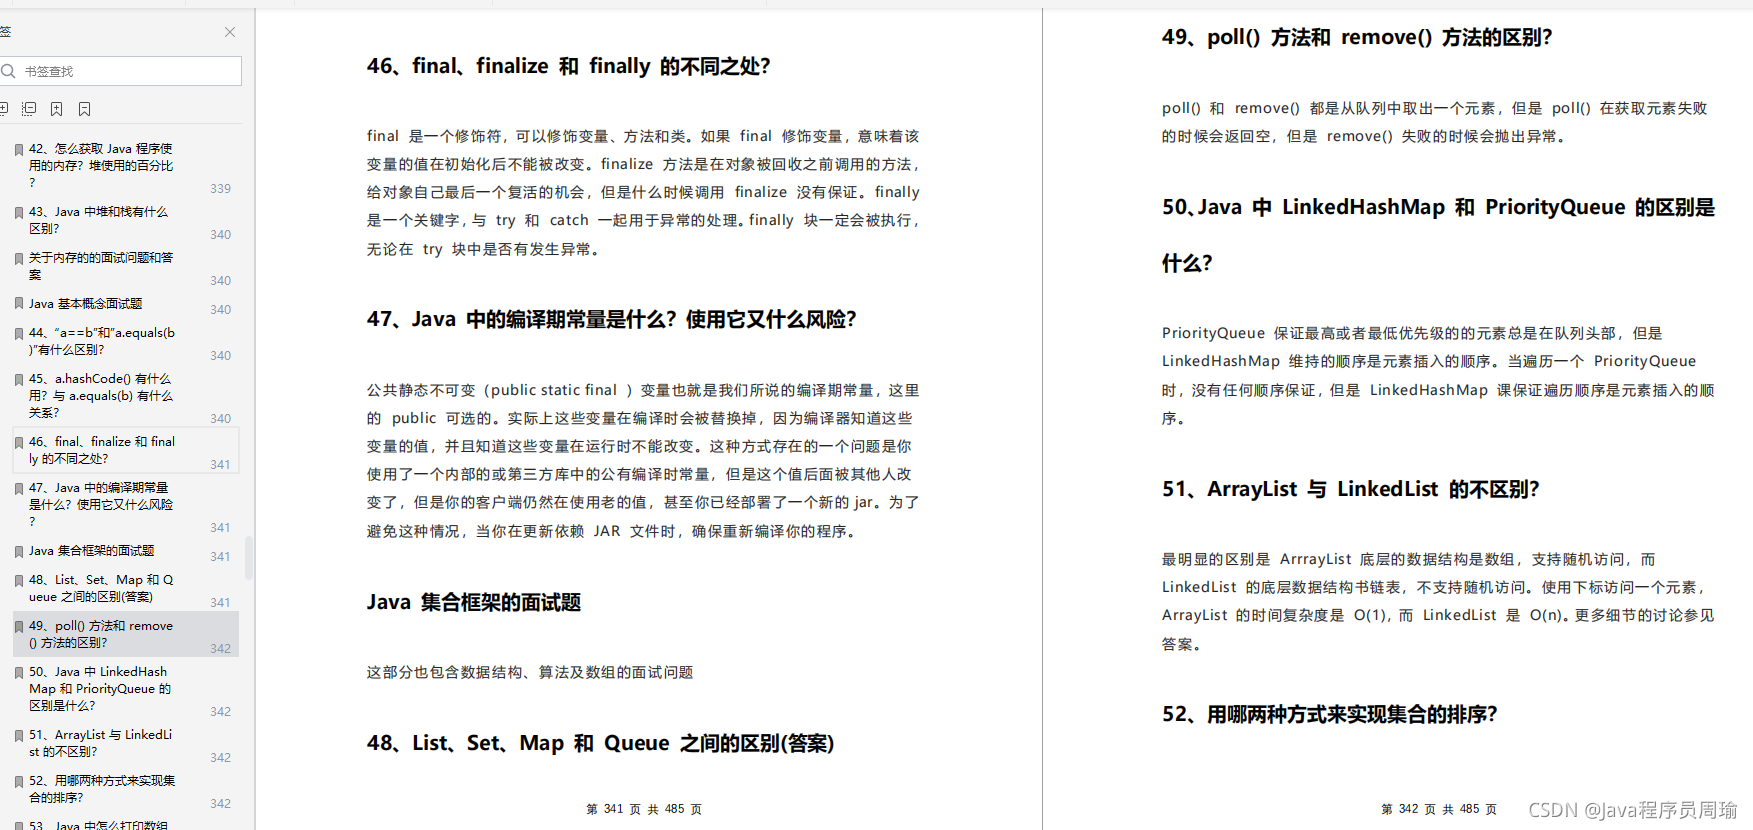This screenshot has height=830, width=1753.
Task: Jump to bookmark 关于内存的的面试问题和答案
Action: point(125,266)
